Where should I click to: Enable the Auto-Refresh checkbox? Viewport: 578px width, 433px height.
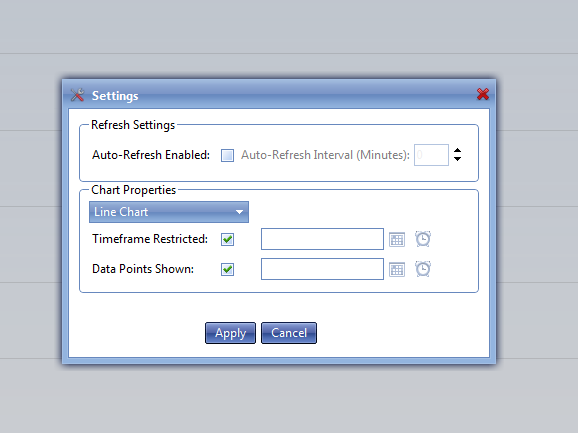[227, 156]
